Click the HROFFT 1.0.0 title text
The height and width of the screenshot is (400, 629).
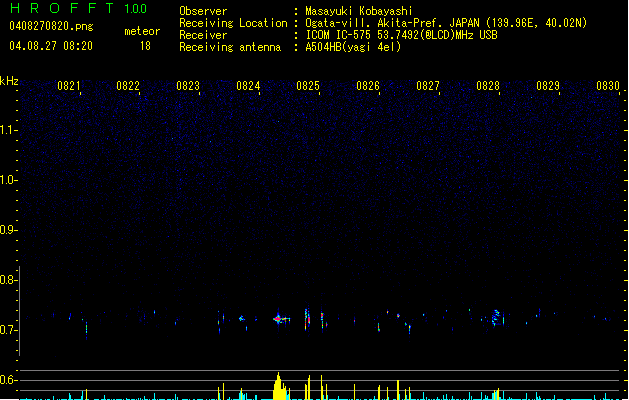[79, 8]
